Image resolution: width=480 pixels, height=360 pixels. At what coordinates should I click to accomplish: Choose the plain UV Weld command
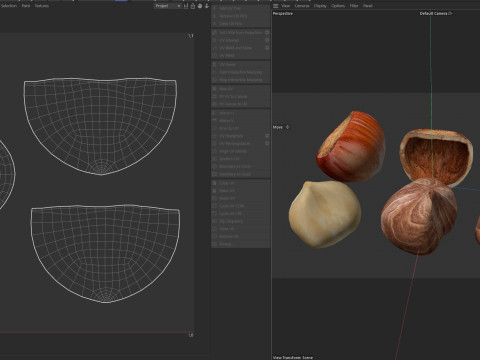coord(241,56)
